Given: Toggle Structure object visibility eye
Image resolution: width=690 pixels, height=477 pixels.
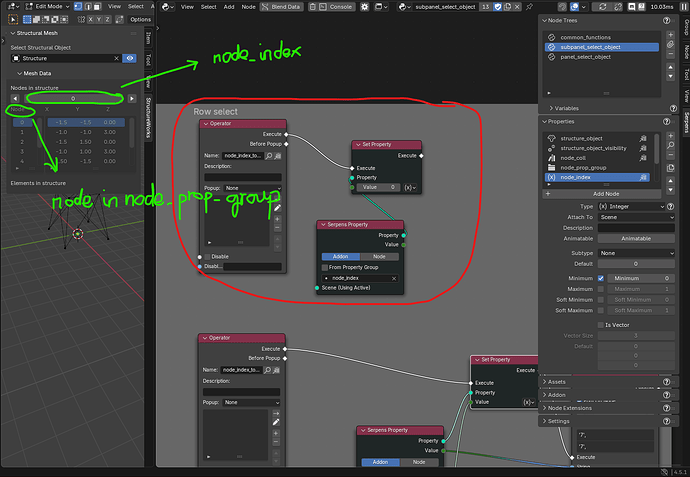Looking at the screenshot, I should click(x=130, y=58).
